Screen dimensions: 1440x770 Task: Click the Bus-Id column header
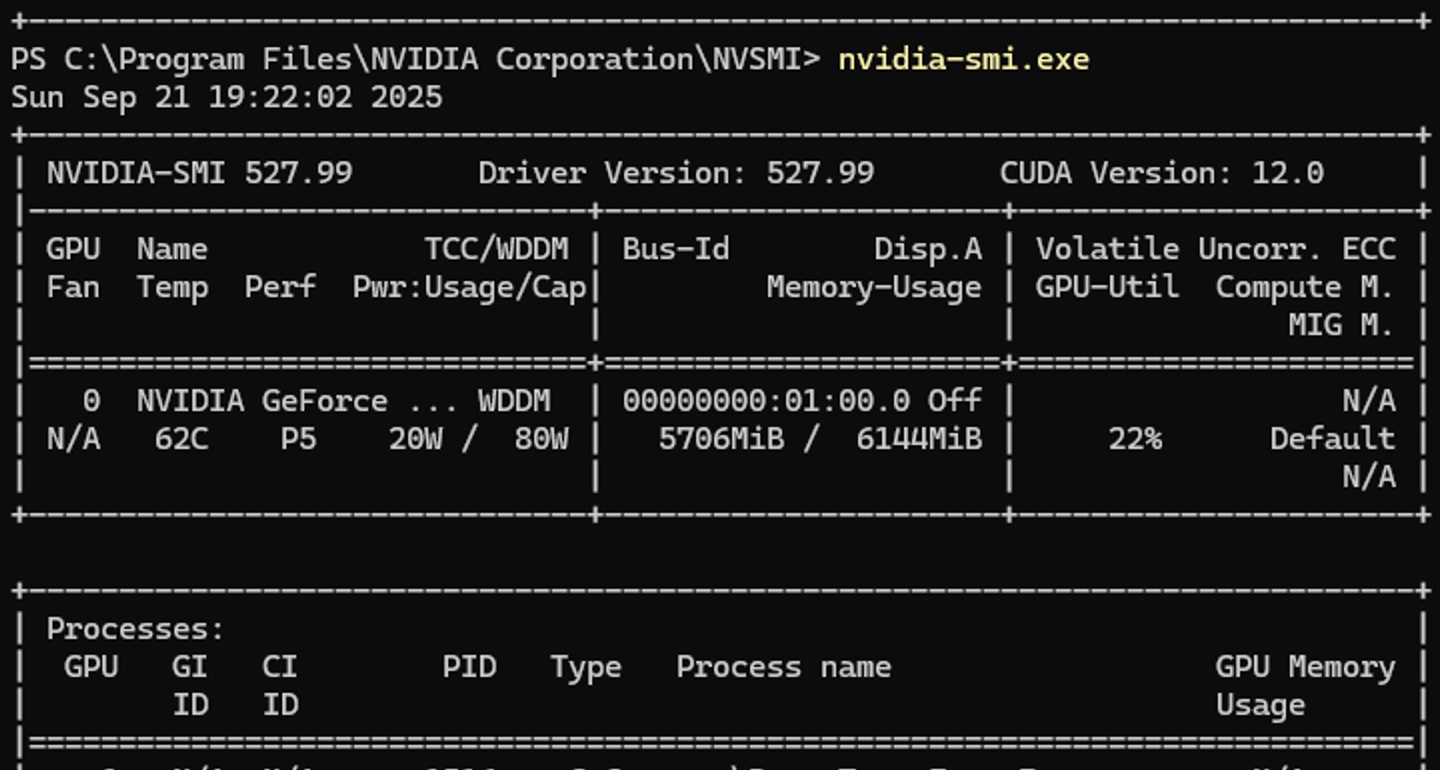point(676,249)
